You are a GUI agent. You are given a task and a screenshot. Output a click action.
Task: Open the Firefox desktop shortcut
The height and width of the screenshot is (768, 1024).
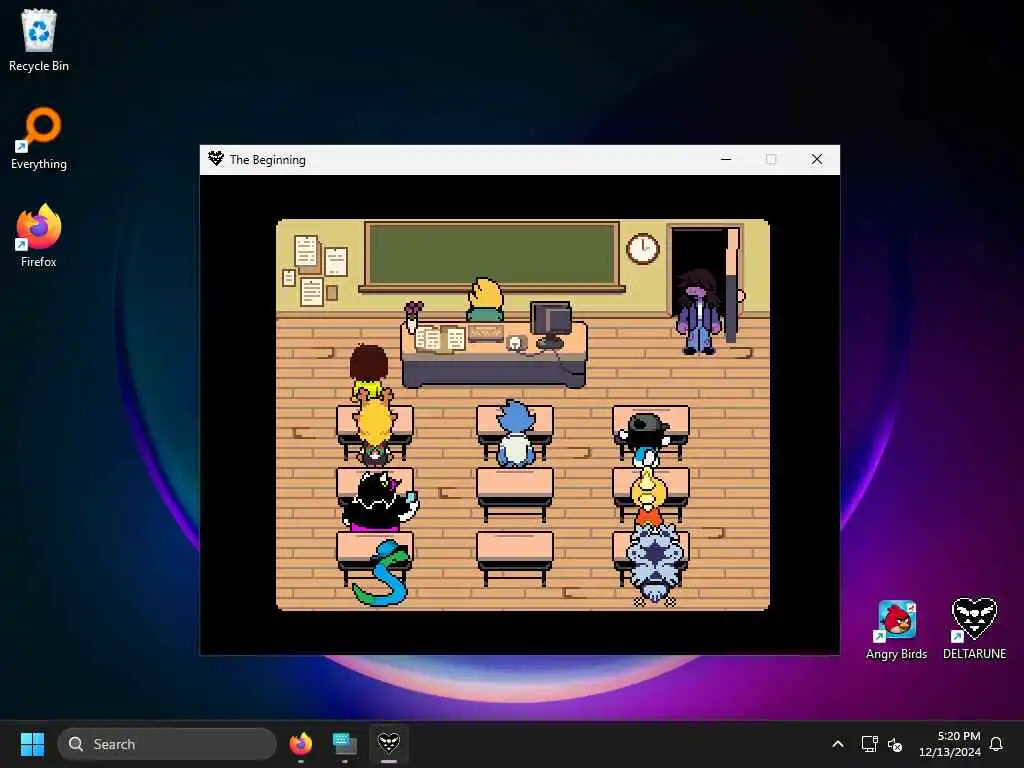(x=39, y=236)
